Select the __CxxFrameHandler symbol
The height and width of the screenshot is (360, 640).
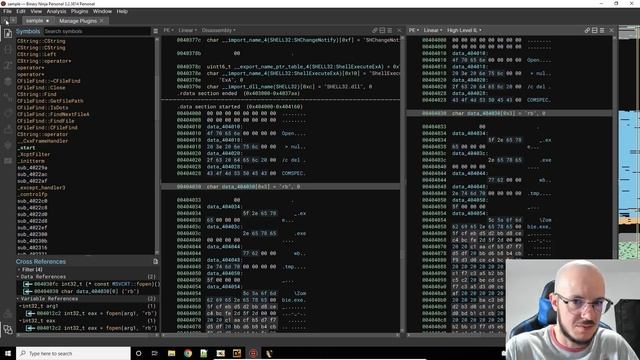pyautogui.click(x=42, y=141)
